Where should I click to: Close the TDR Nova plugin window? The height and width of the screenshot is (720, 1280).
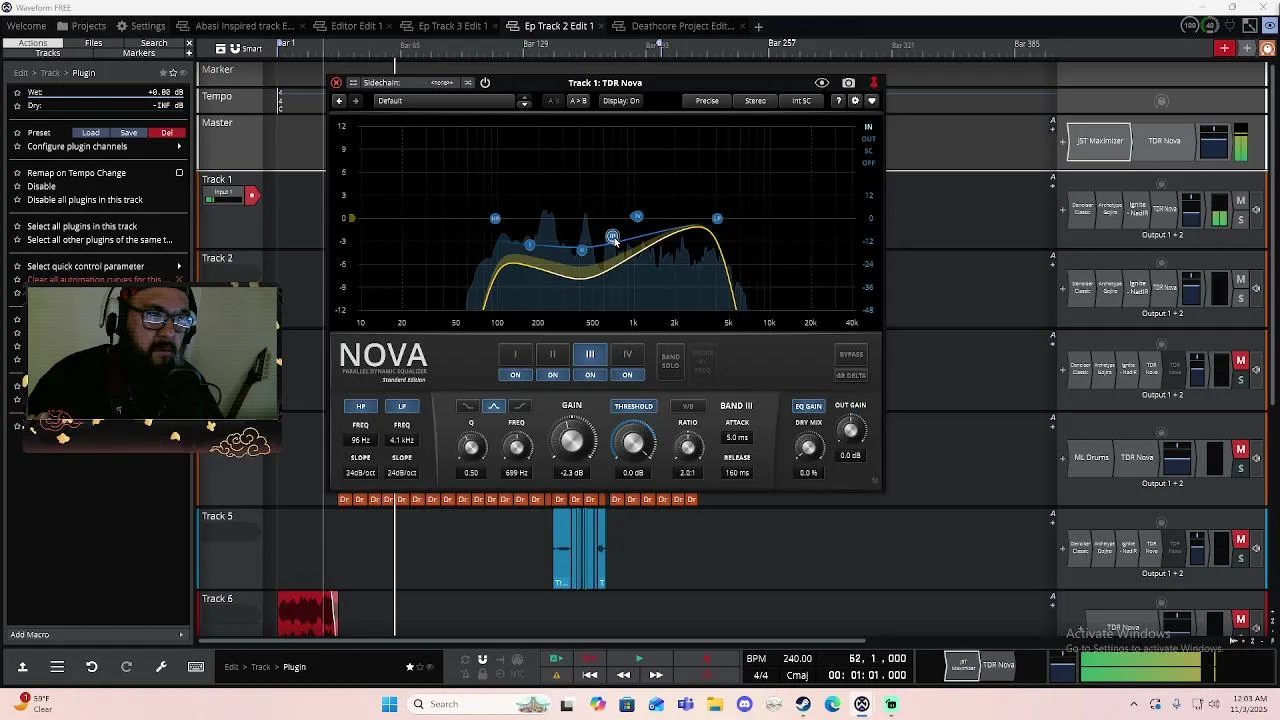point(336,83)
